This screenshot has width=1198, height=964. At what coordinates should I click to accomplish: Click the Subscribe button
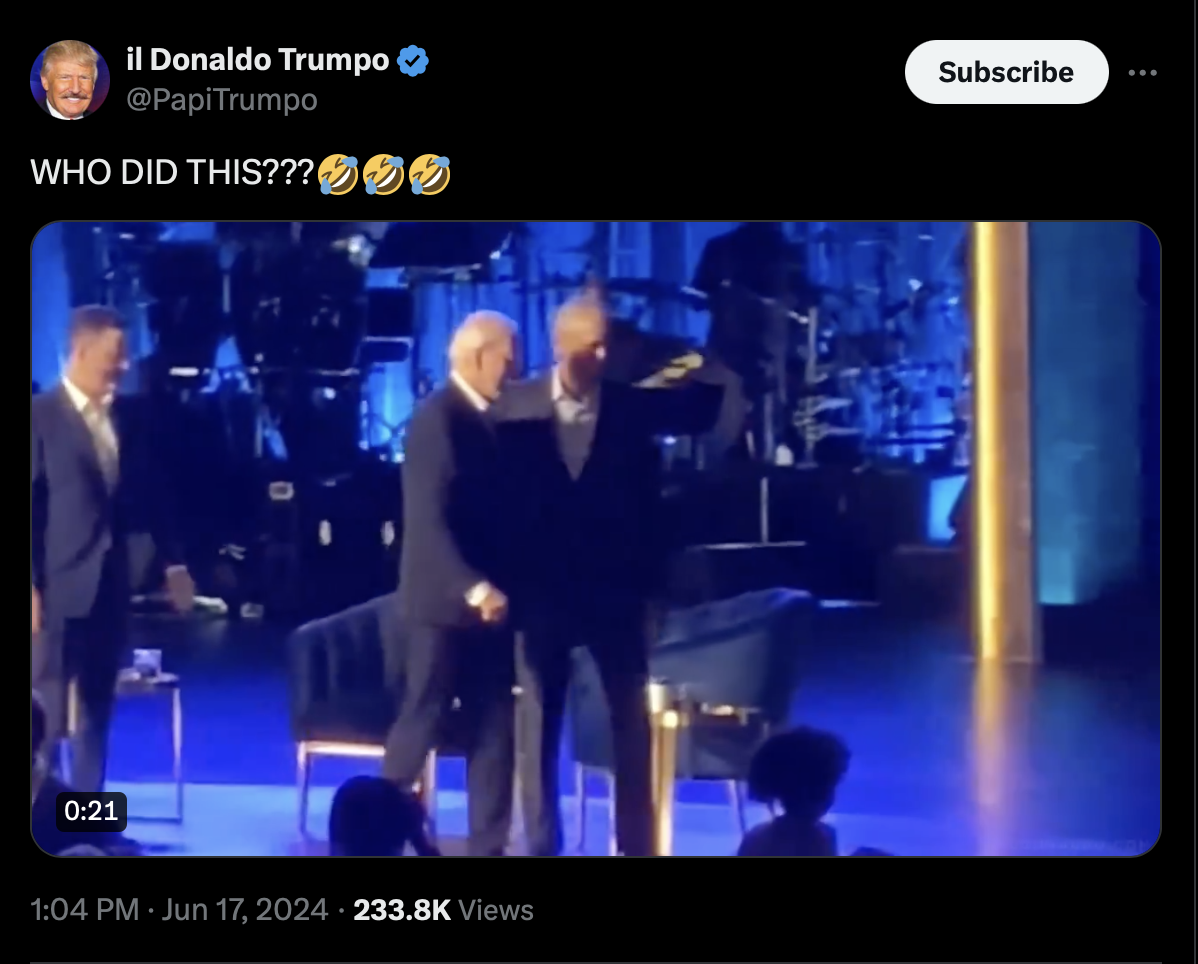(x=1006, y=72)
